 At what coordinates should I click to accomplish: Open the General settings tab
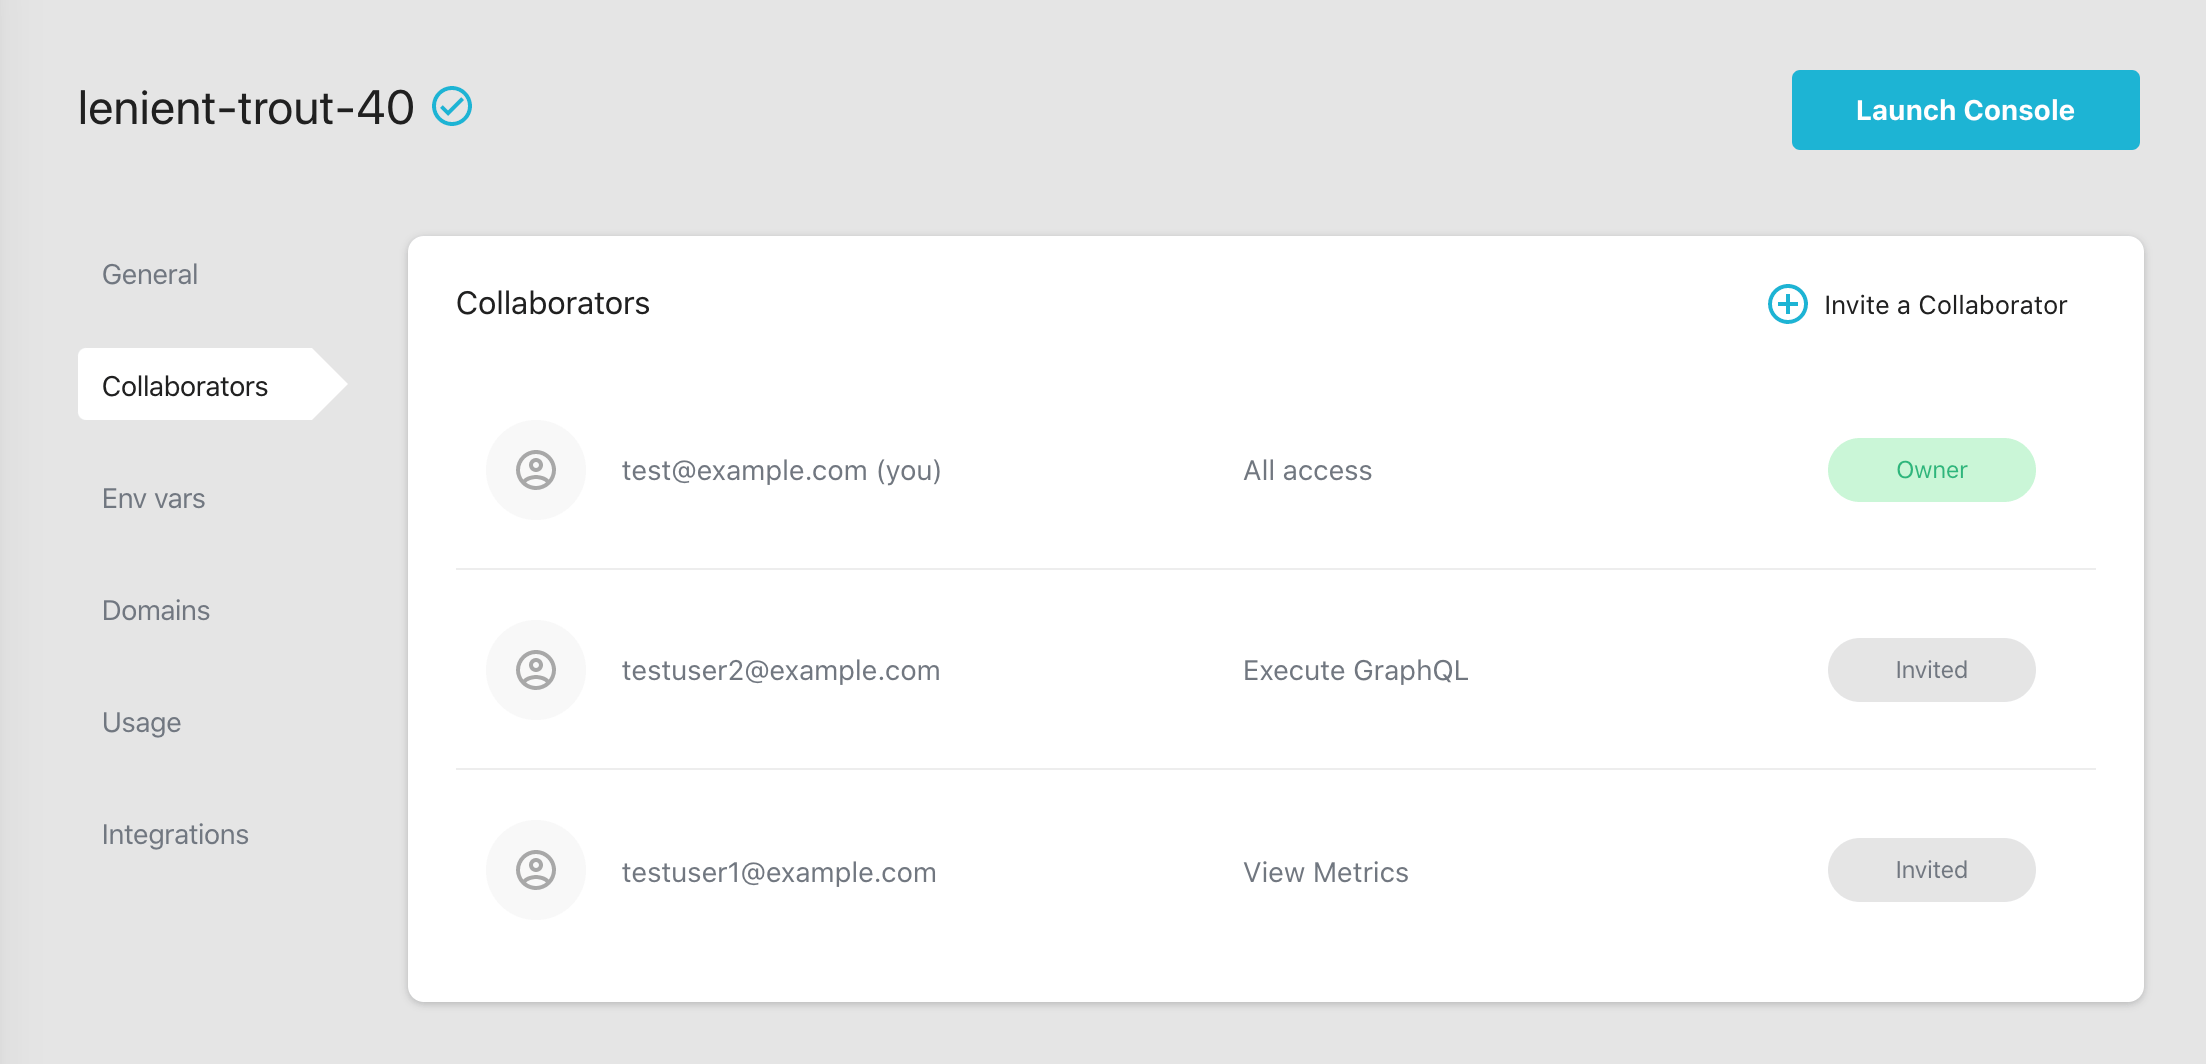click(x=148, y=273)
